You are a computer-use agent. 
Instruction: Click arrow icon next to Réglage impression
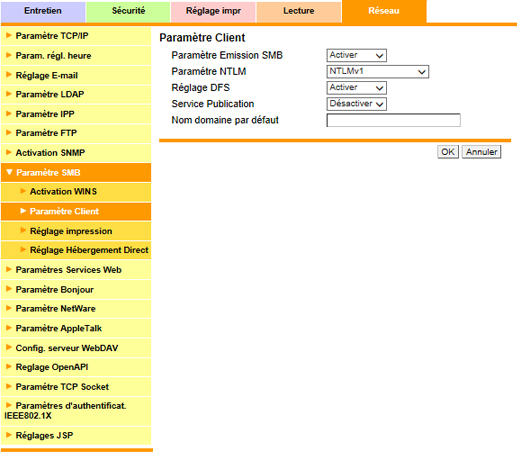pyautogui.click(x=23, y=230)
